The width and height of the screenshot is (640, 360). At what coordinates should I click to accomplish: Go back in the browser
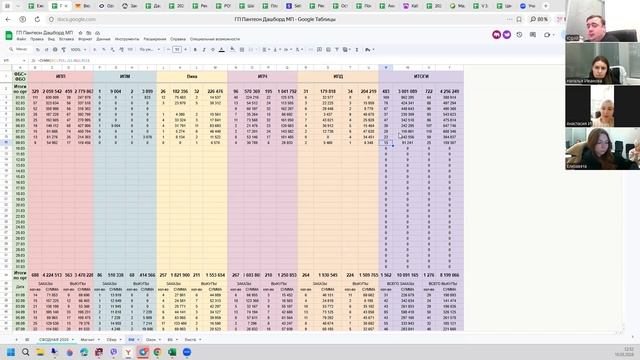click(8, 19)
